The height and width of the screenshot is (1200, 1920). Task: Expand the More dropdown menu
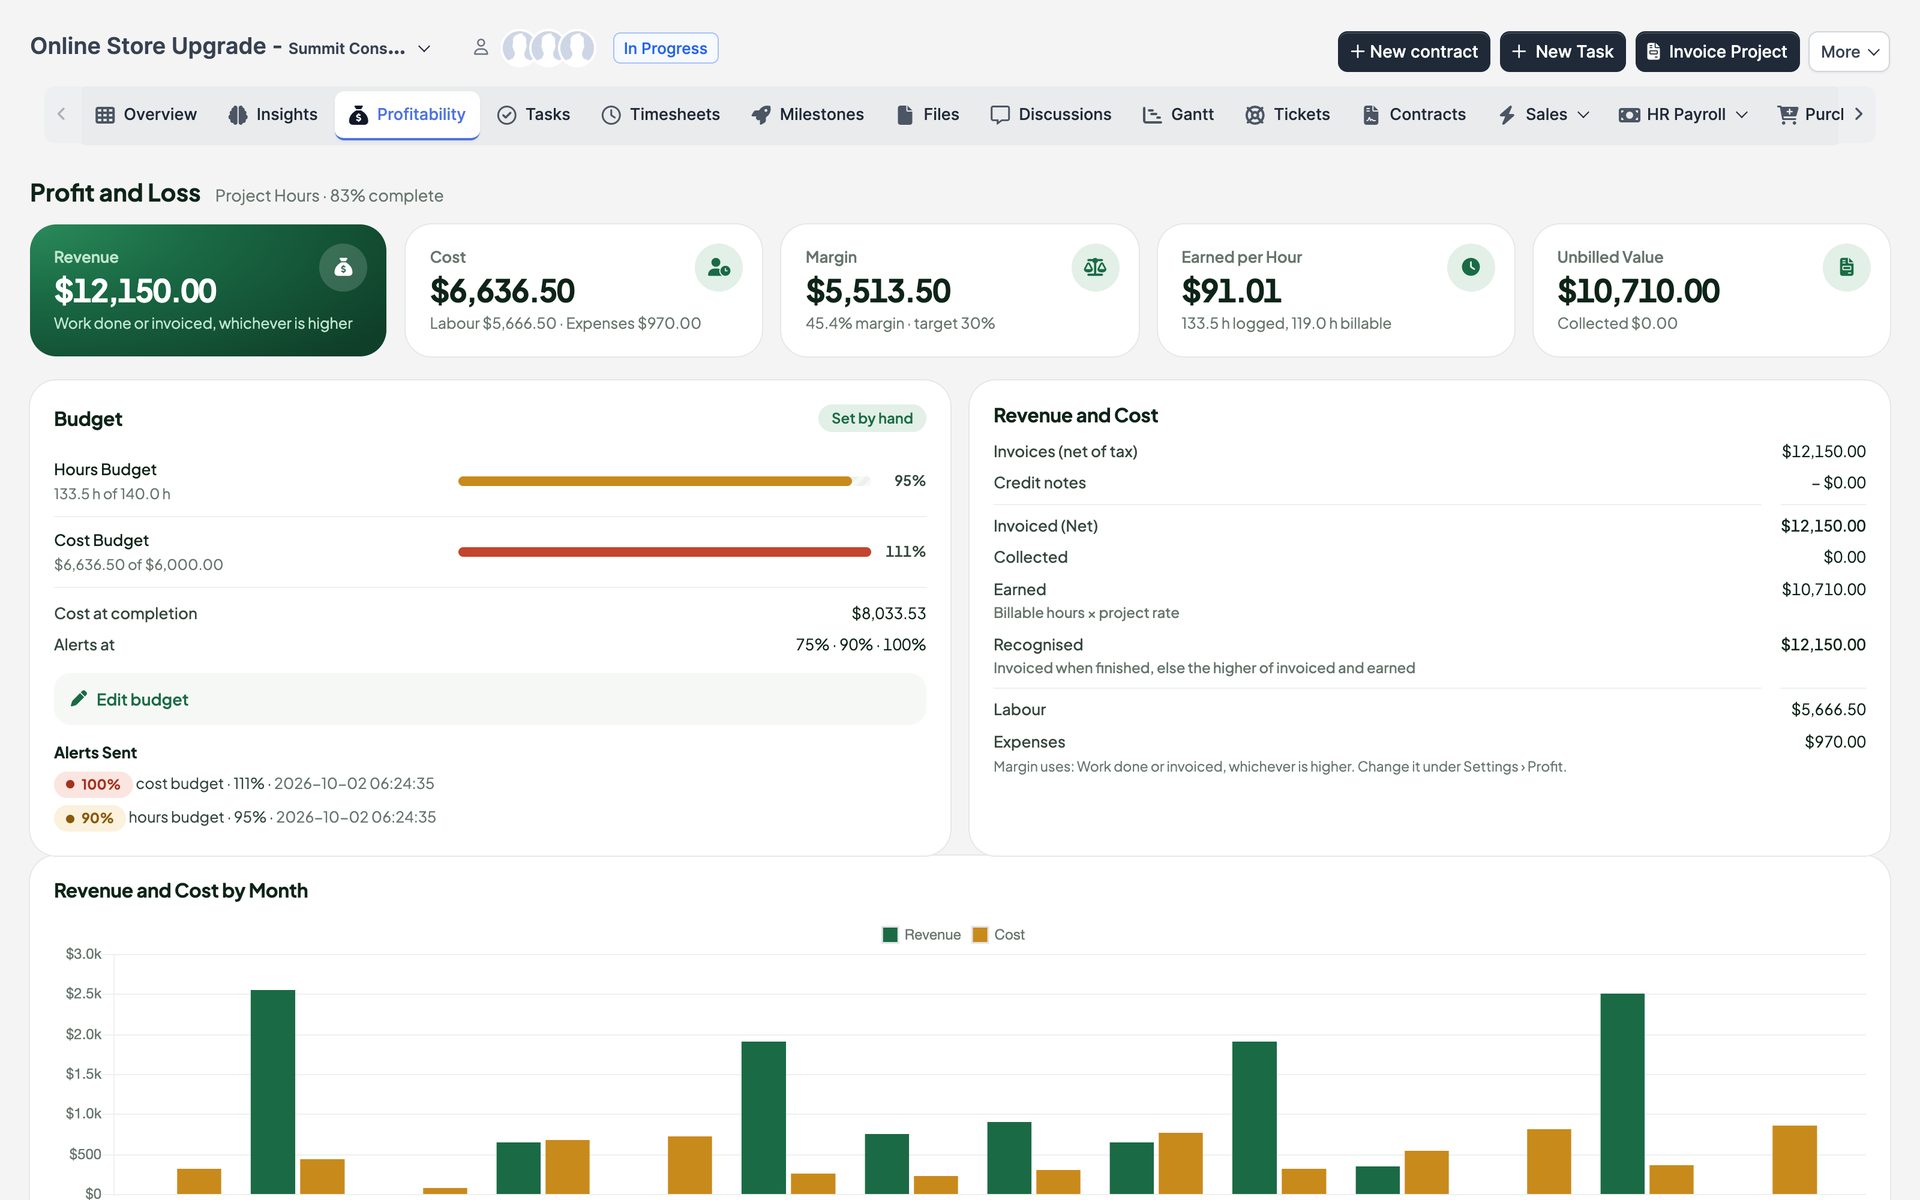pyautogui.click(x=1849, y=51)
